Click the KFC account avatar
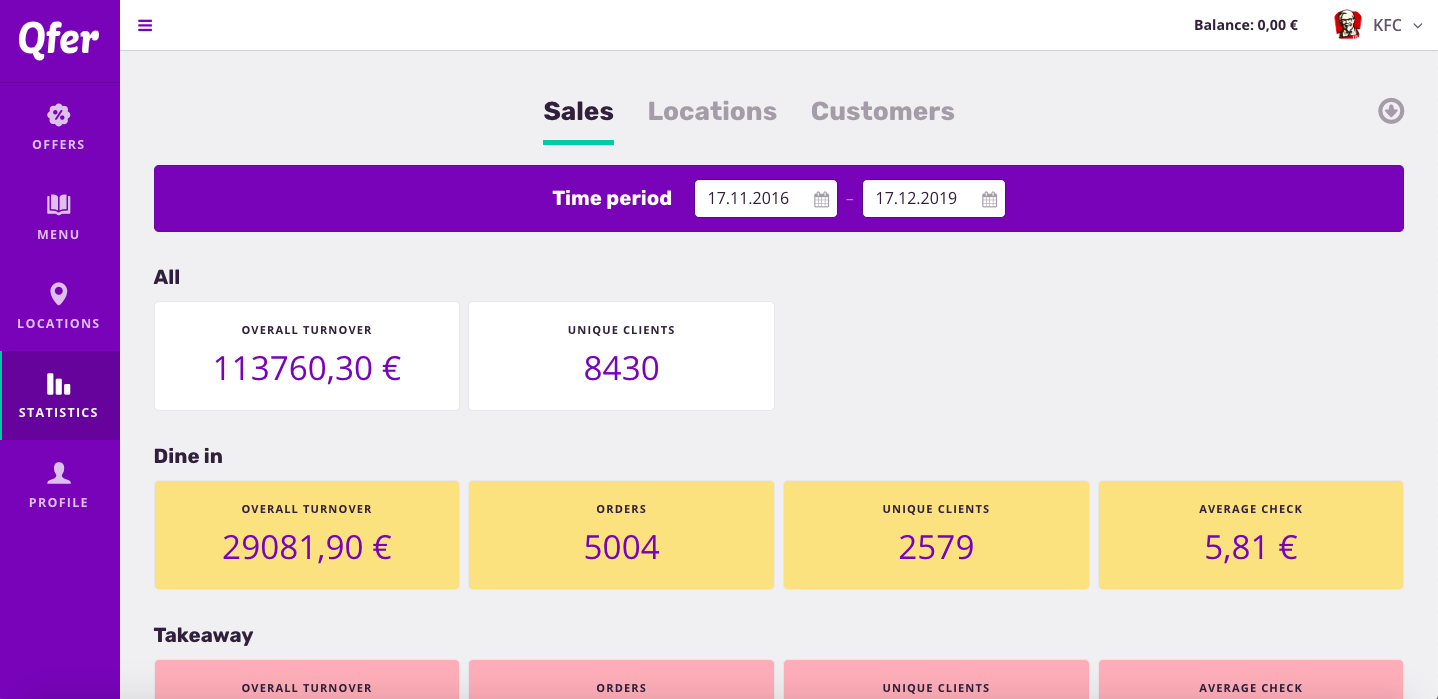The width and height of the screenshot is (1438, 699). click(x=1348, y=25)
